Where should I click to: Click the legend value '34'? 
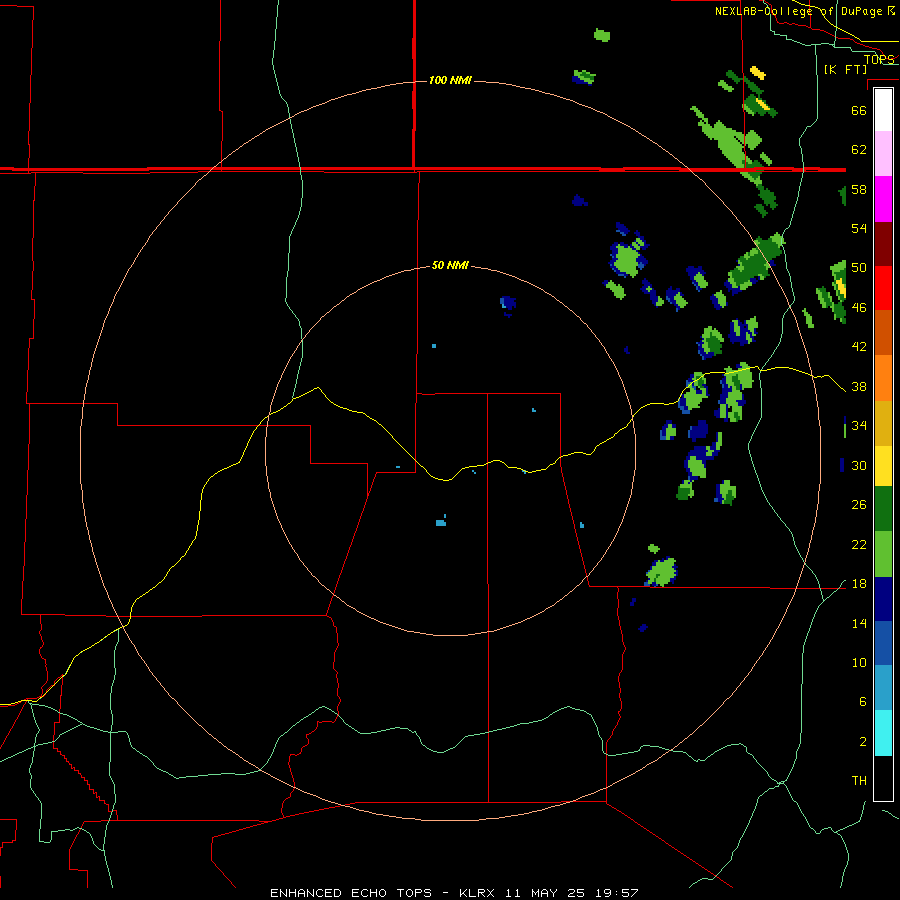859,425
